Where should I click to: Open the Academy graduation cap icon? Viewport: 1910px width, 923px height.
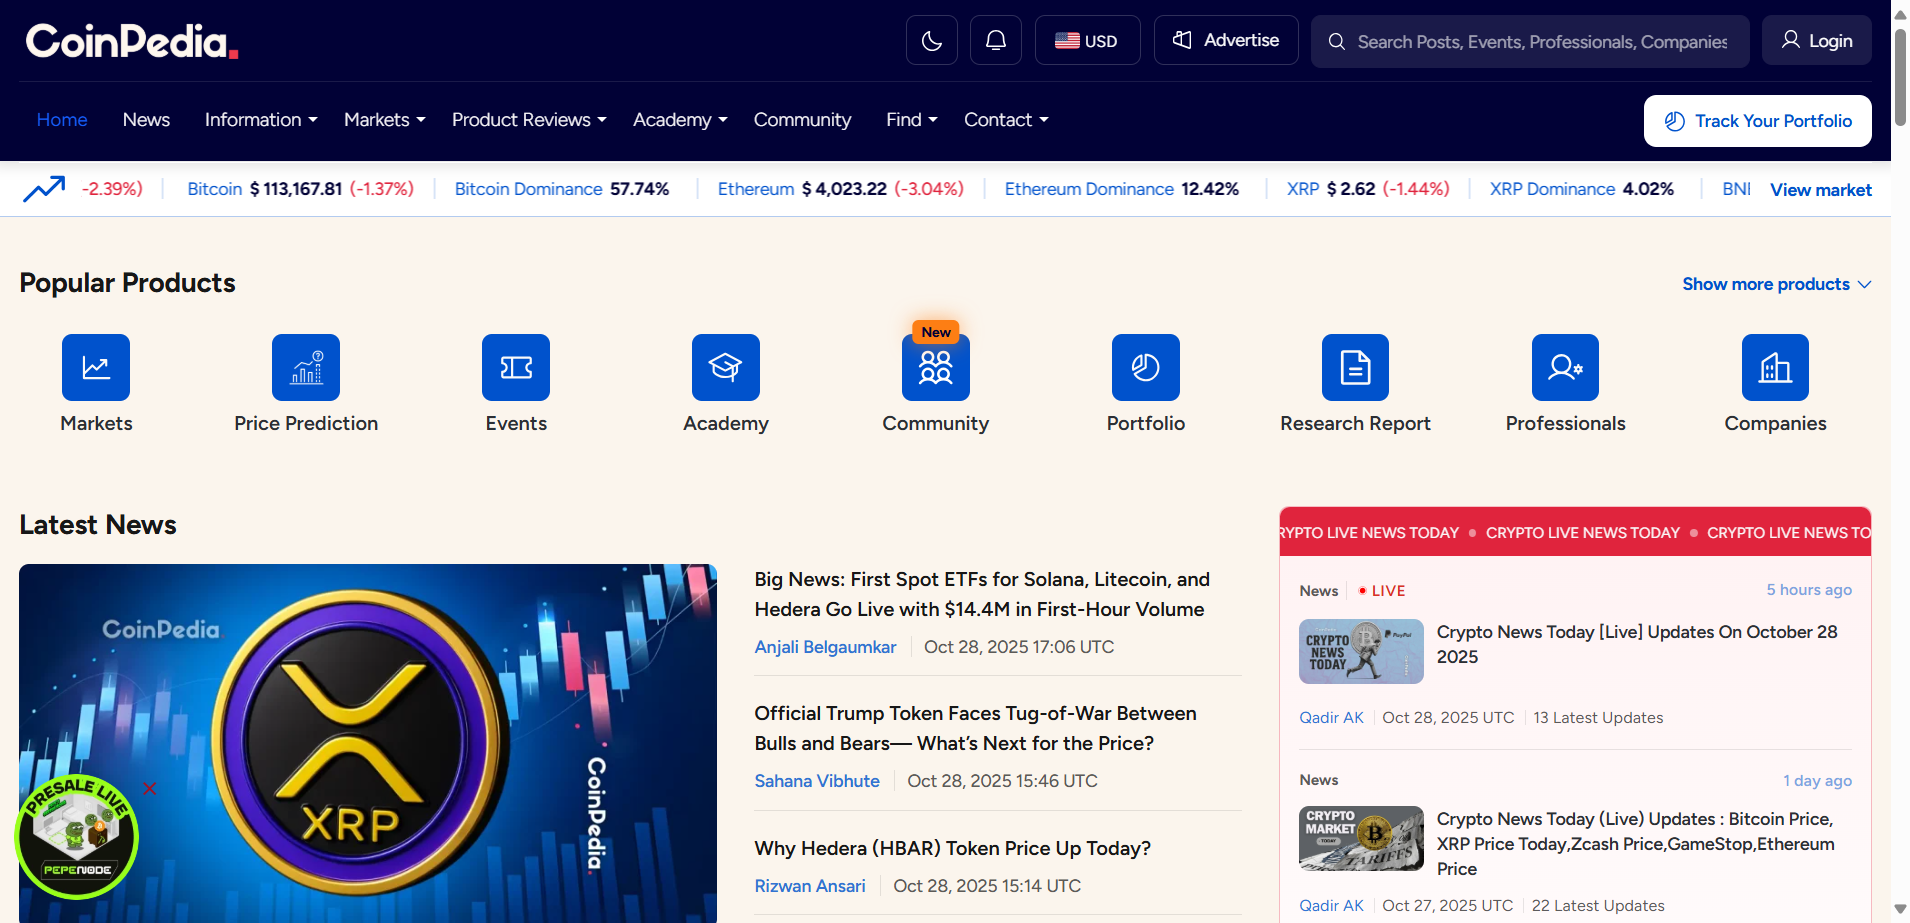726,368
